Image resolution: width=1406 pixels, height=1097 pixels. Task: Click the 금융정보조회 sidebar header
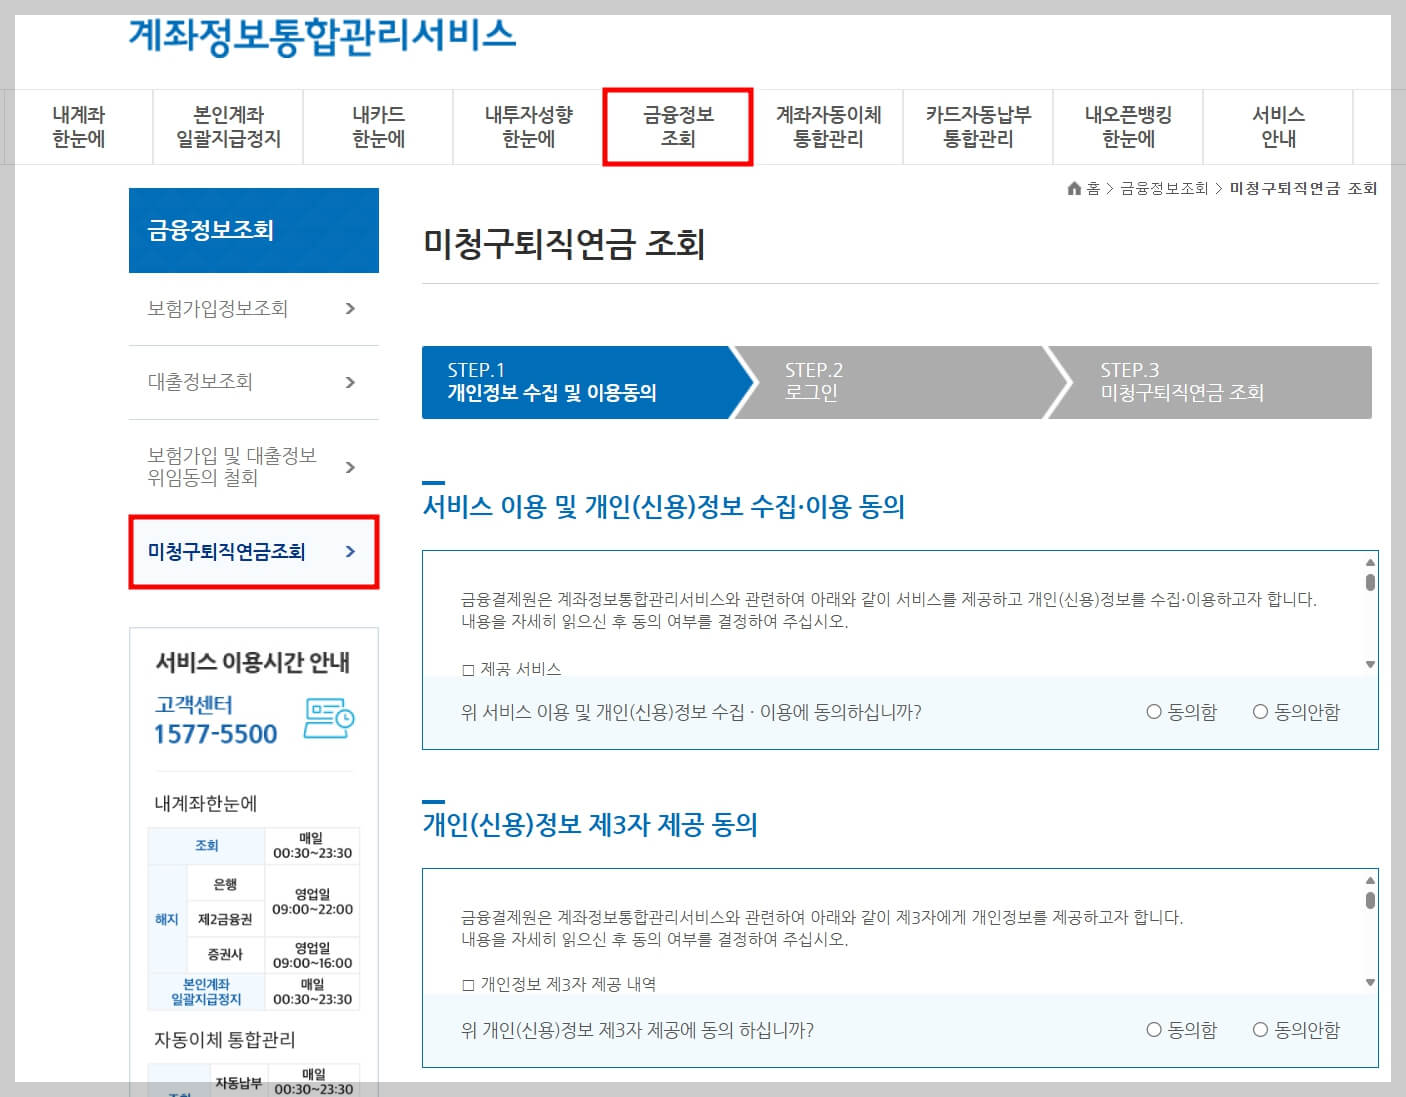(x=254, y=230)
